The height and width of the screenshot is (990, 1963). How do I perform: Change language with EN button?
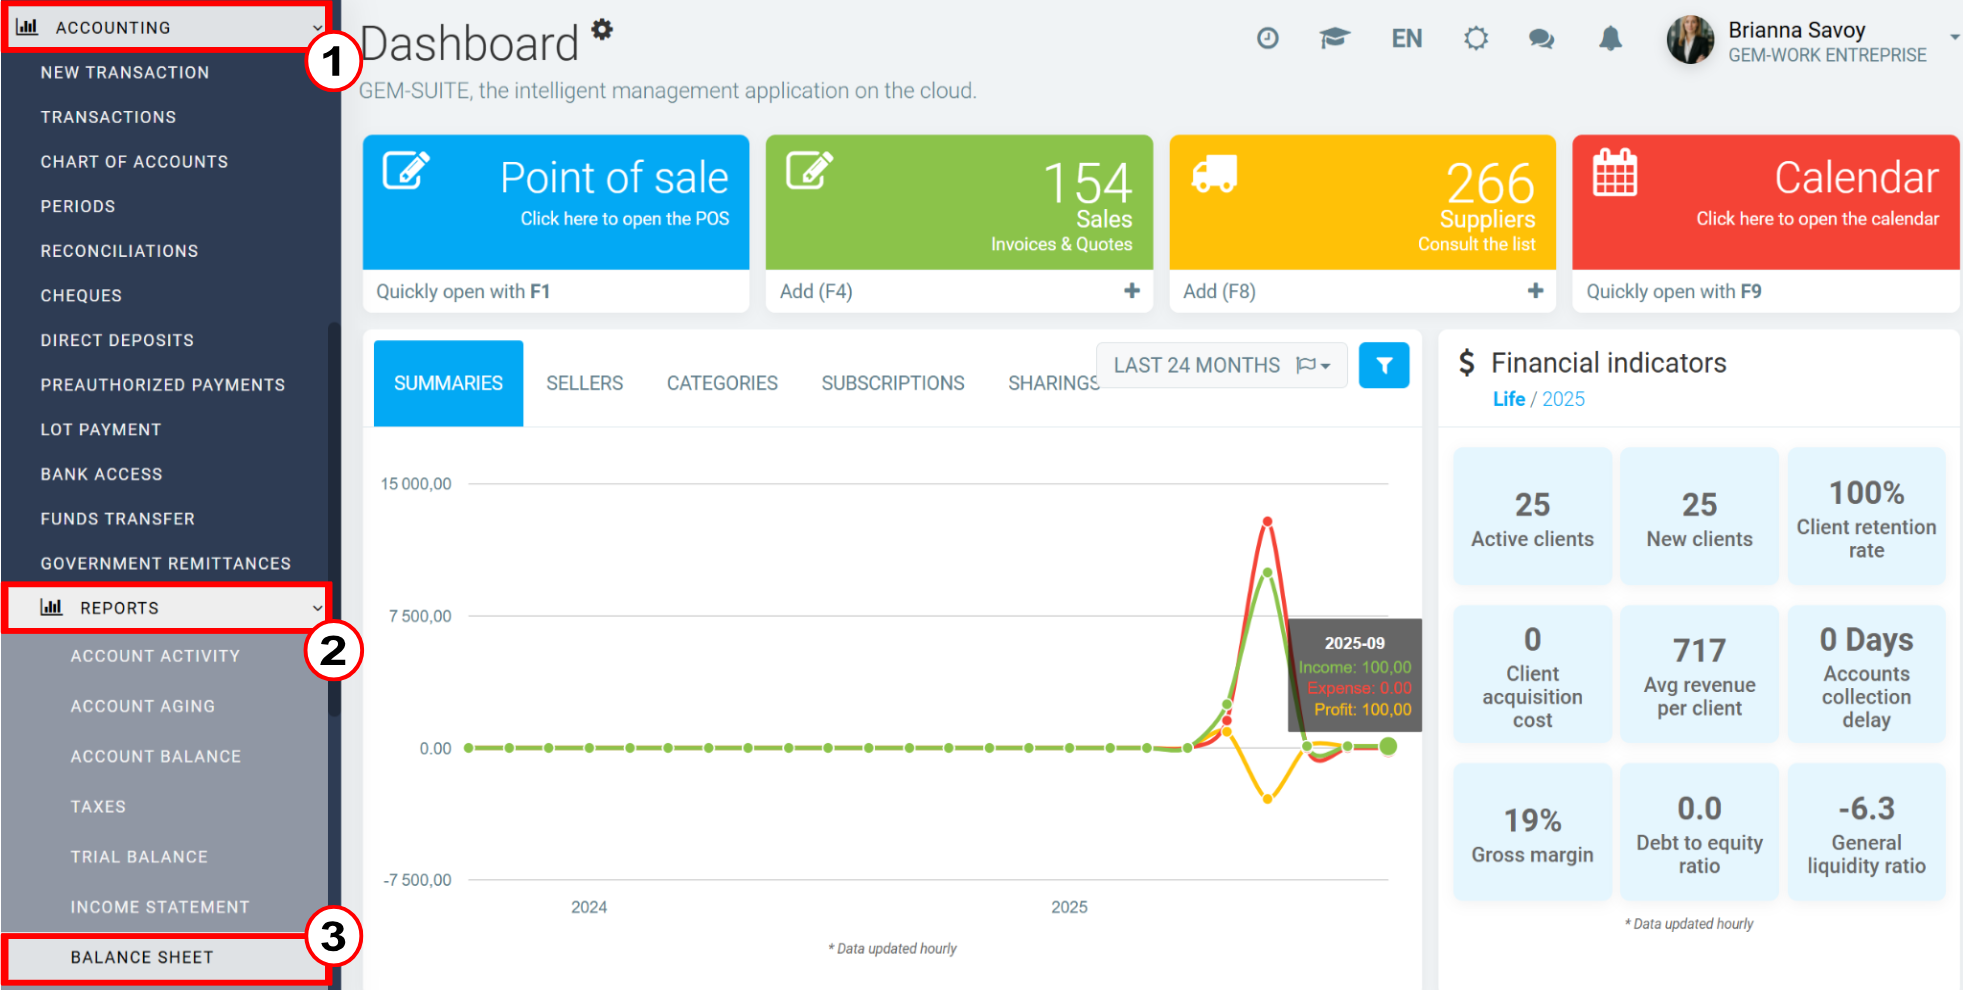tap(1406, 39)
